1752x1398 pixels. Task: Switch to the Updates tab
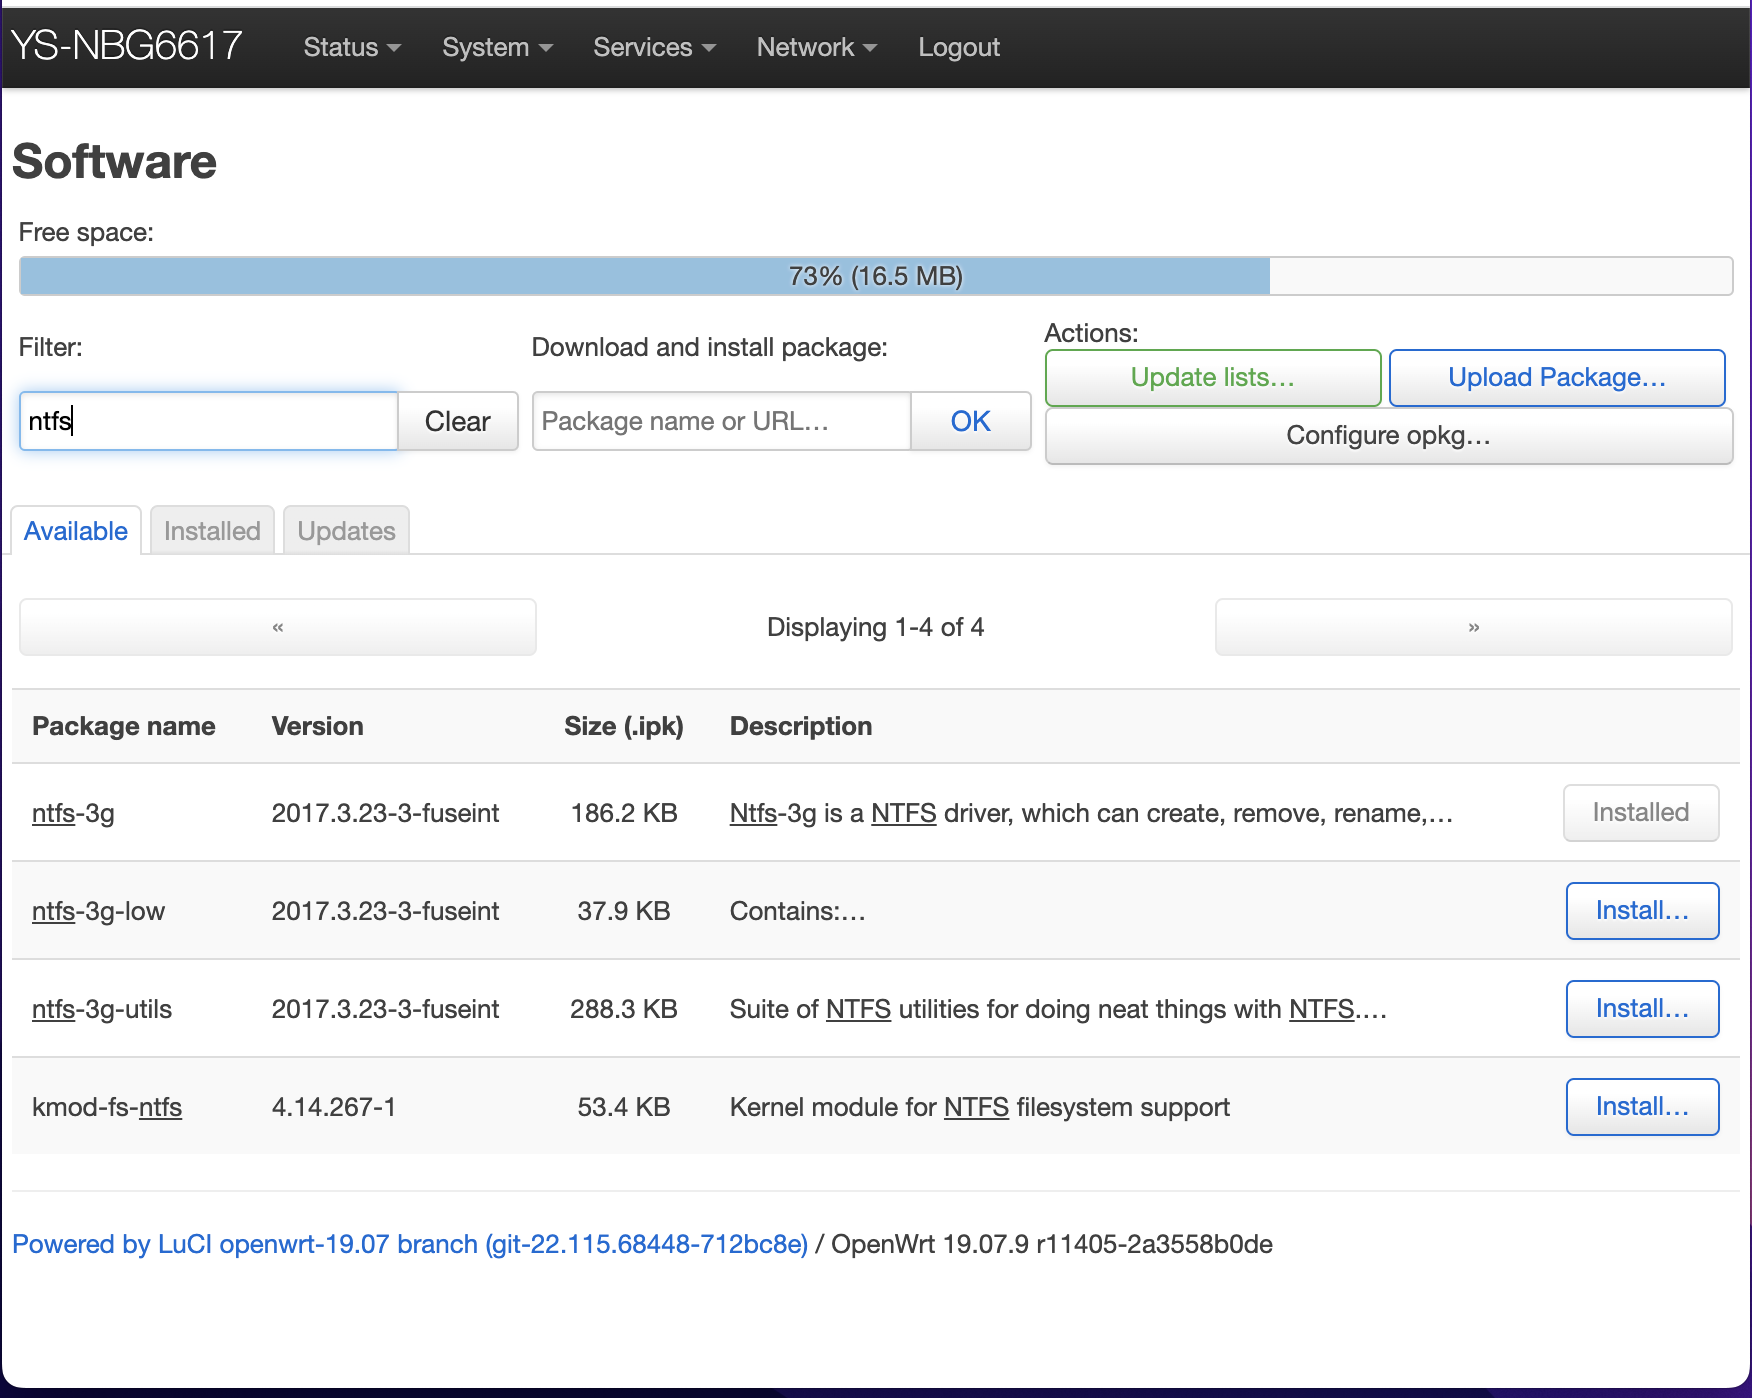(x=346, y=531)
